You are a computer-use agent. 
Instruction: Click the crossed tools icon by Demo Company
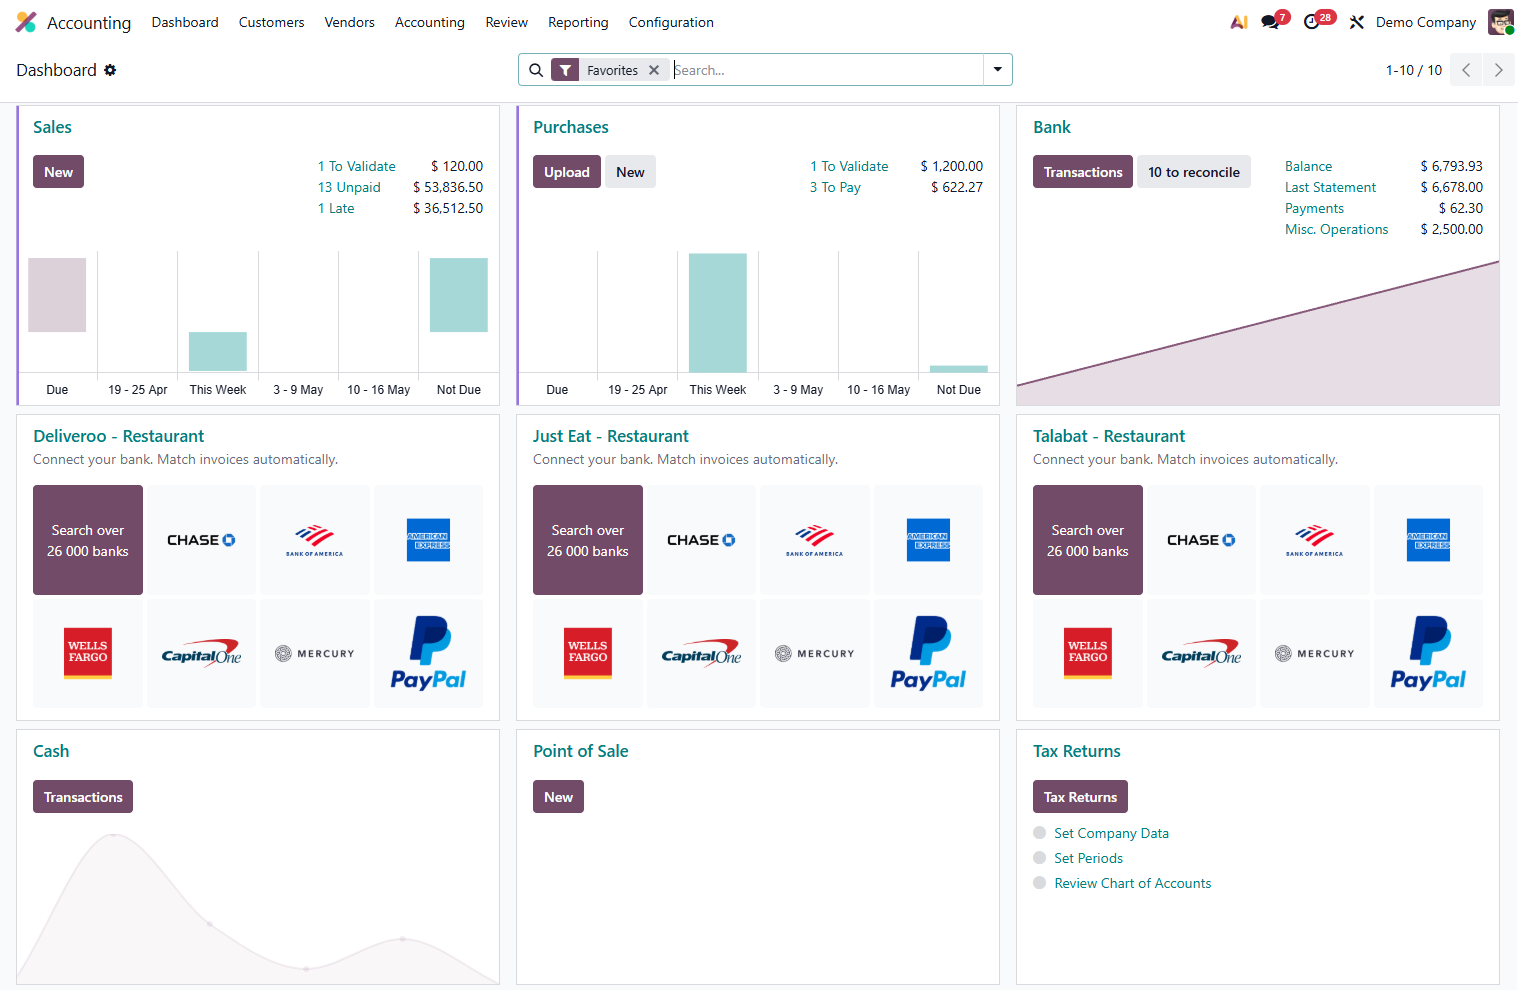pyautogui.click(x=1357, y=22)
